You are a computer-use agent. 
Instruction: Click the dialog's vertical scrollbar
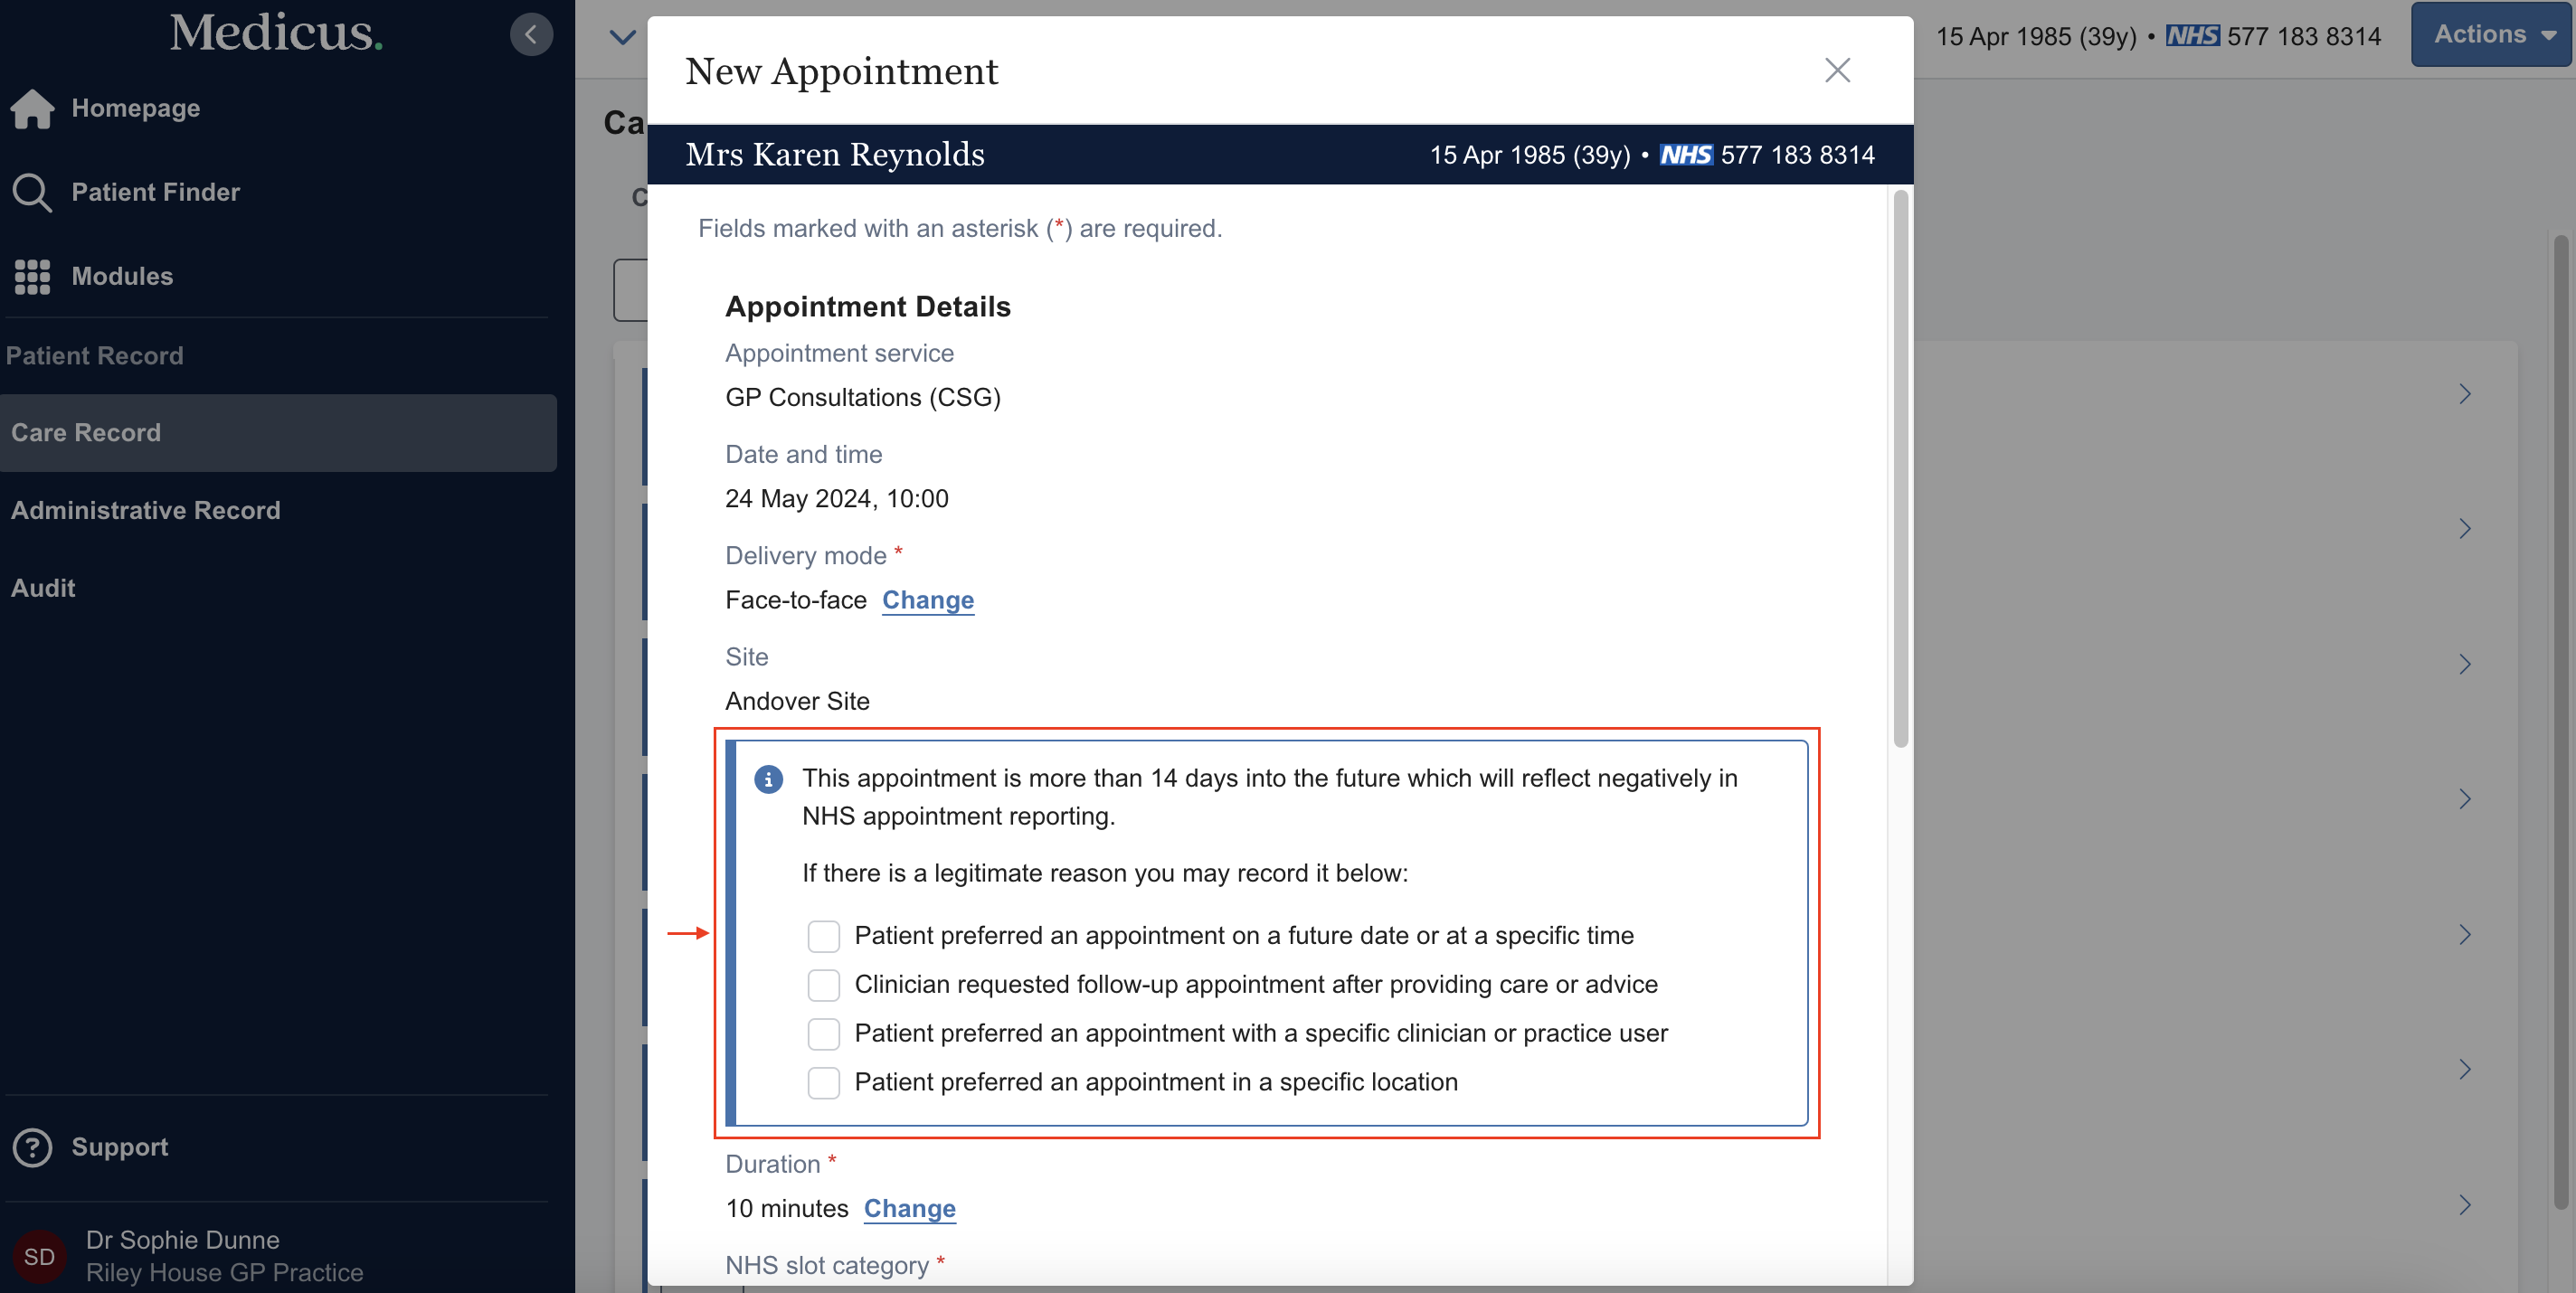coord(1901,468)
